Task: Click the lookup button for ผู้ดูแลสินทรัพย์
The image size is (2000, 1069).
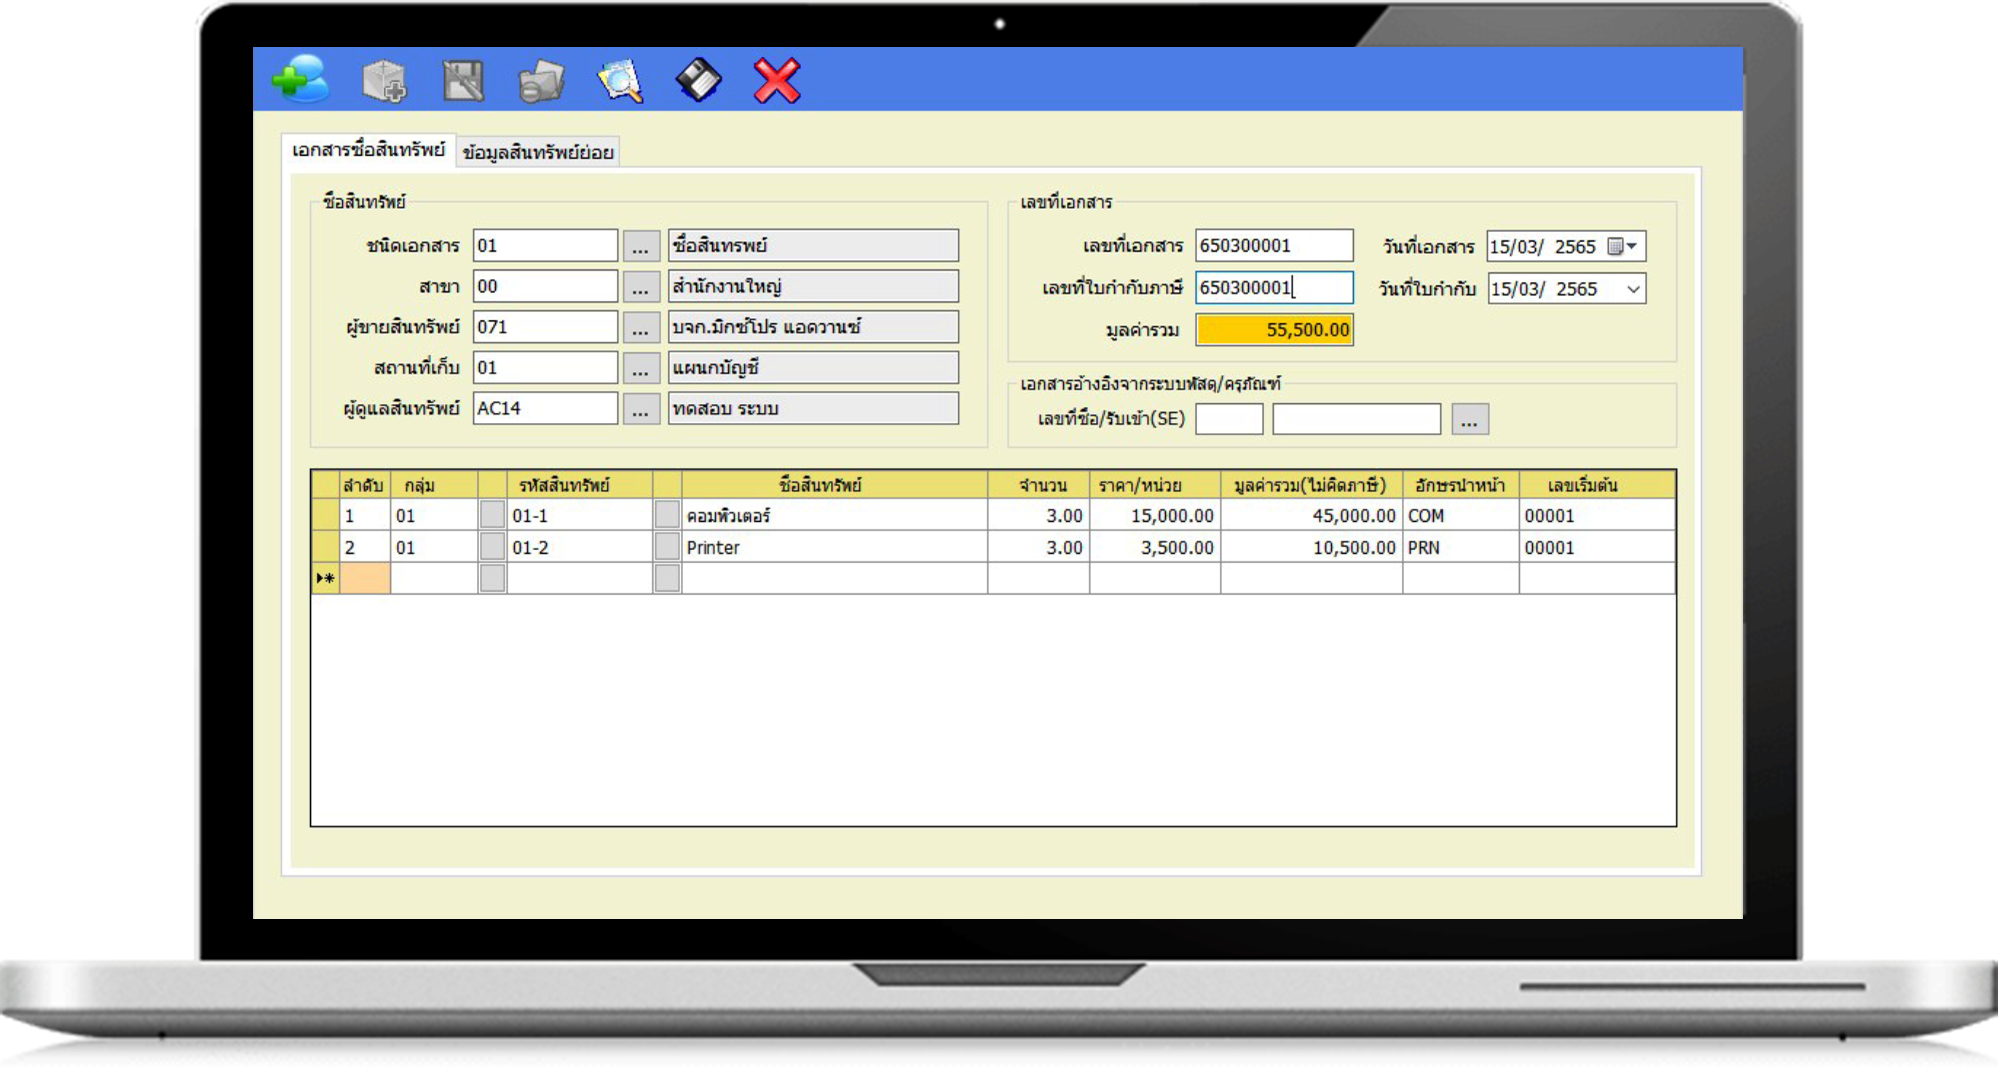Action: (x=641, y=409)
